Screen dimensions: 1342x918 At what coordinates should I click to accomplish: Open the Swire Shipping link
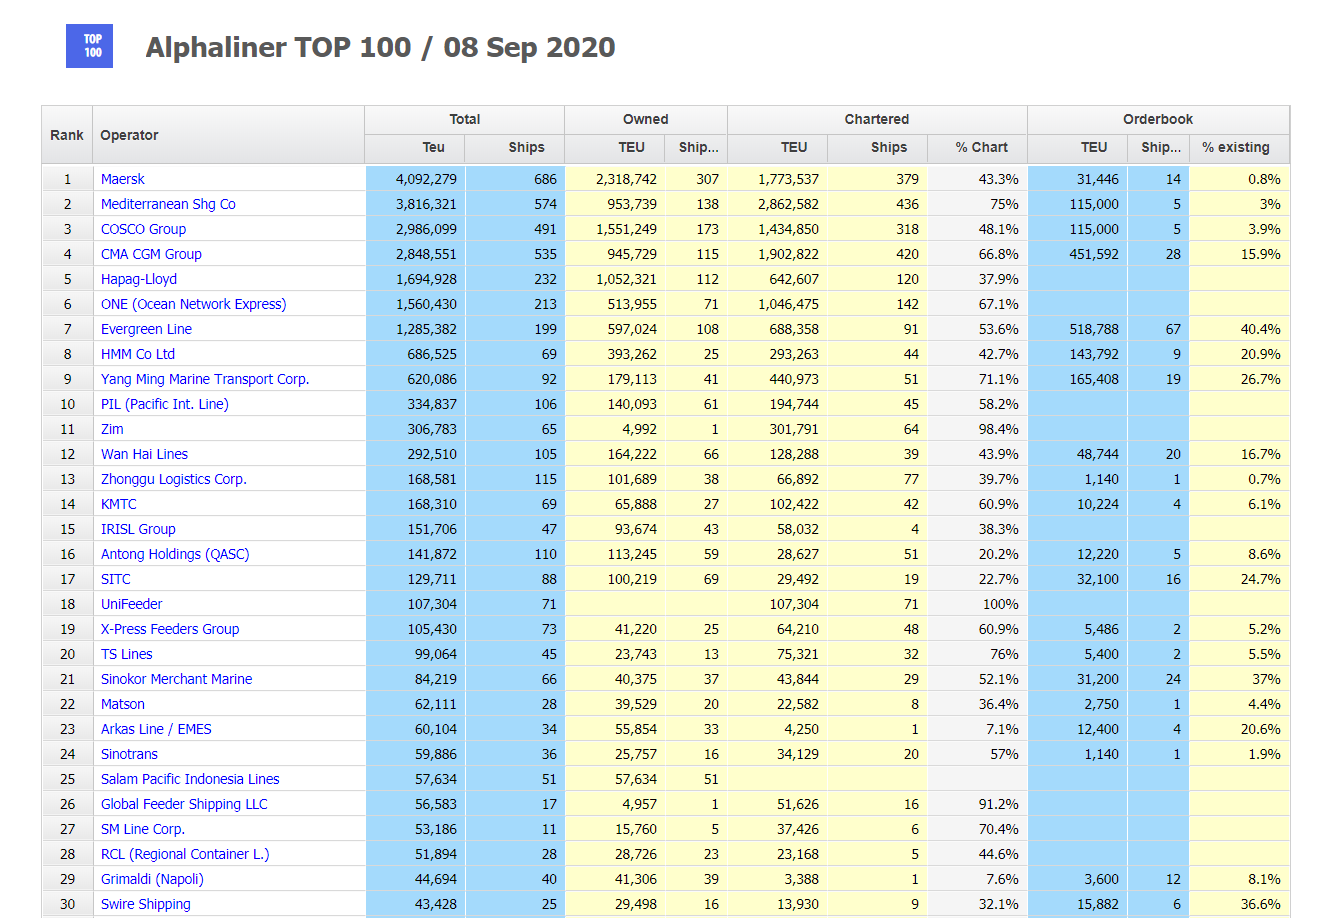click(145, 904)
